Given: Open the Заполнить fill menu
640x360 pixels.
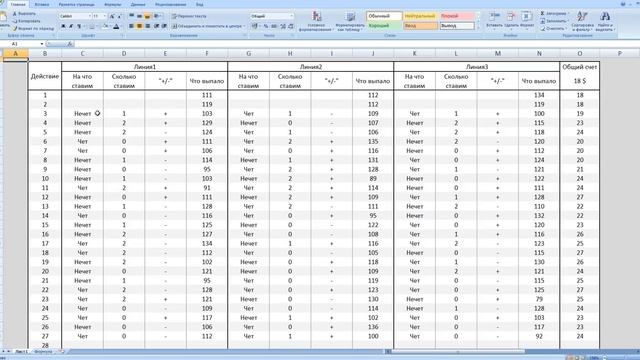Looking at the screenshot, I should pyautogui.click(x=554, y=21).
